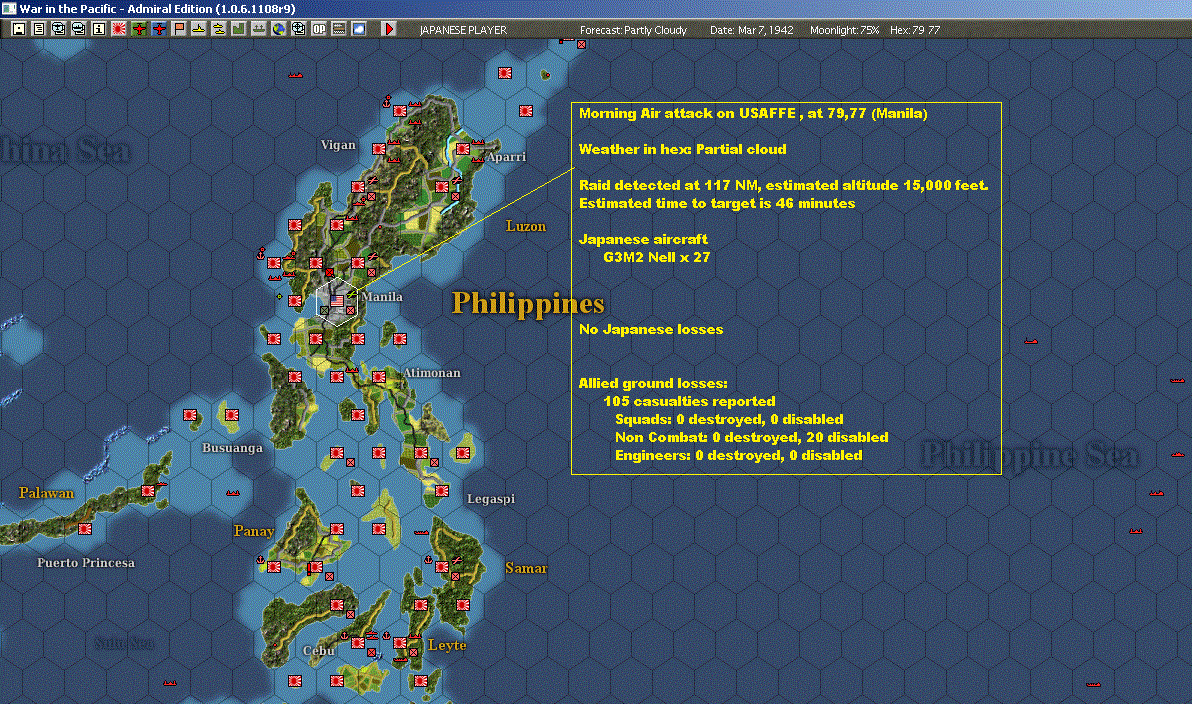Click the 'Morning Air attack on USAFFE' report heading
Viewport: 1192px width, 704px height.
click(x=753, y=113)
